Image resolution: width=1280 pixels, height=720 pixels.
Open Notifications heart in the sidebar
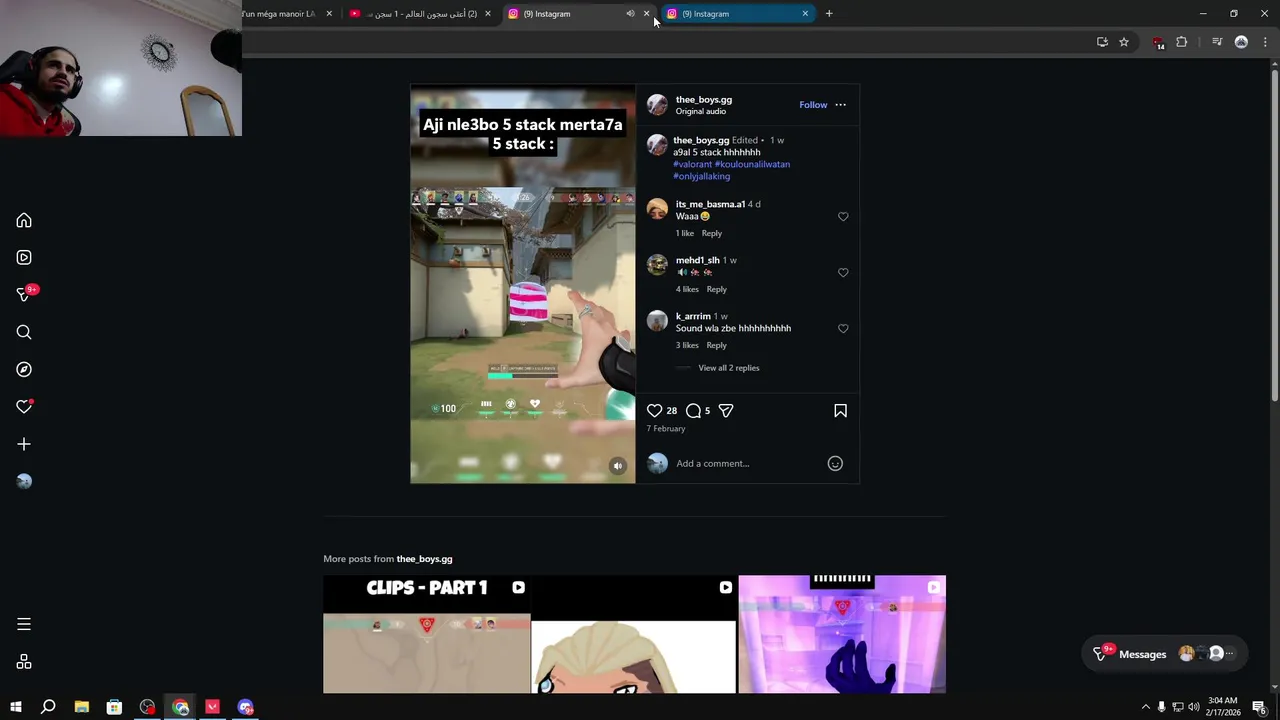[x=24, y=407]
